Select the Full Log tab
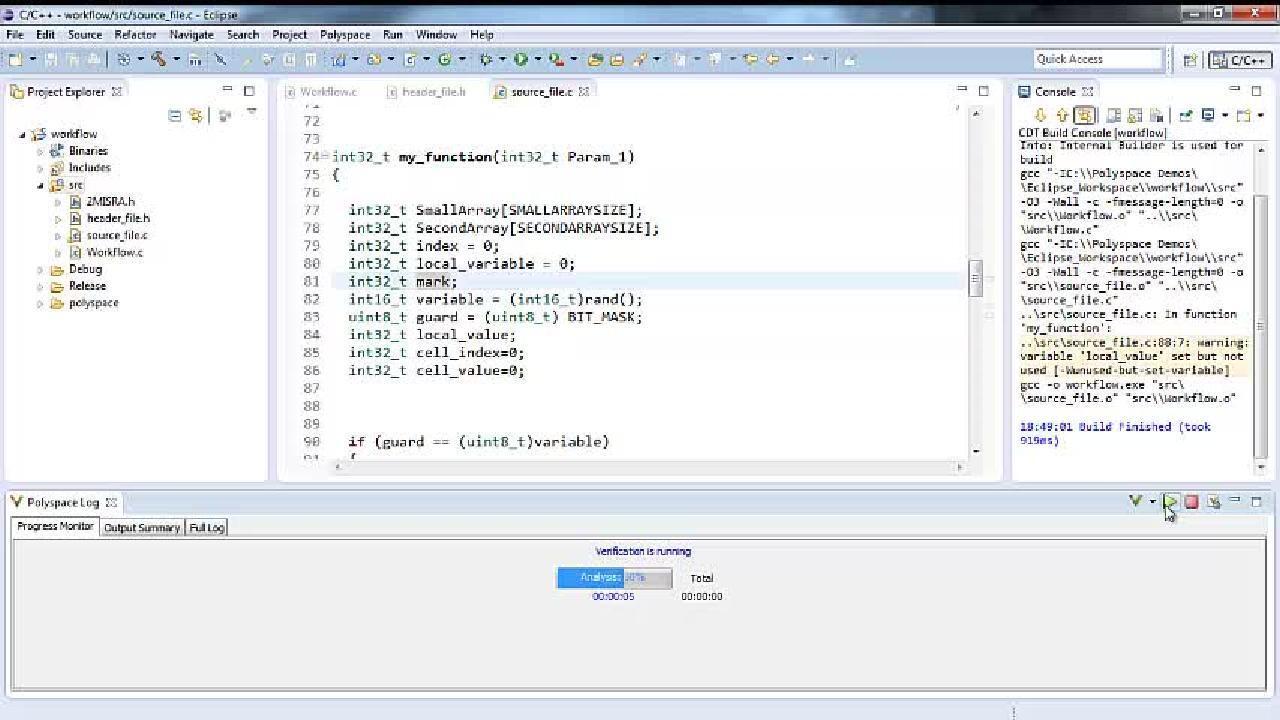The height and width of the screenshot is (720, 1280). (x=207, y=527)
